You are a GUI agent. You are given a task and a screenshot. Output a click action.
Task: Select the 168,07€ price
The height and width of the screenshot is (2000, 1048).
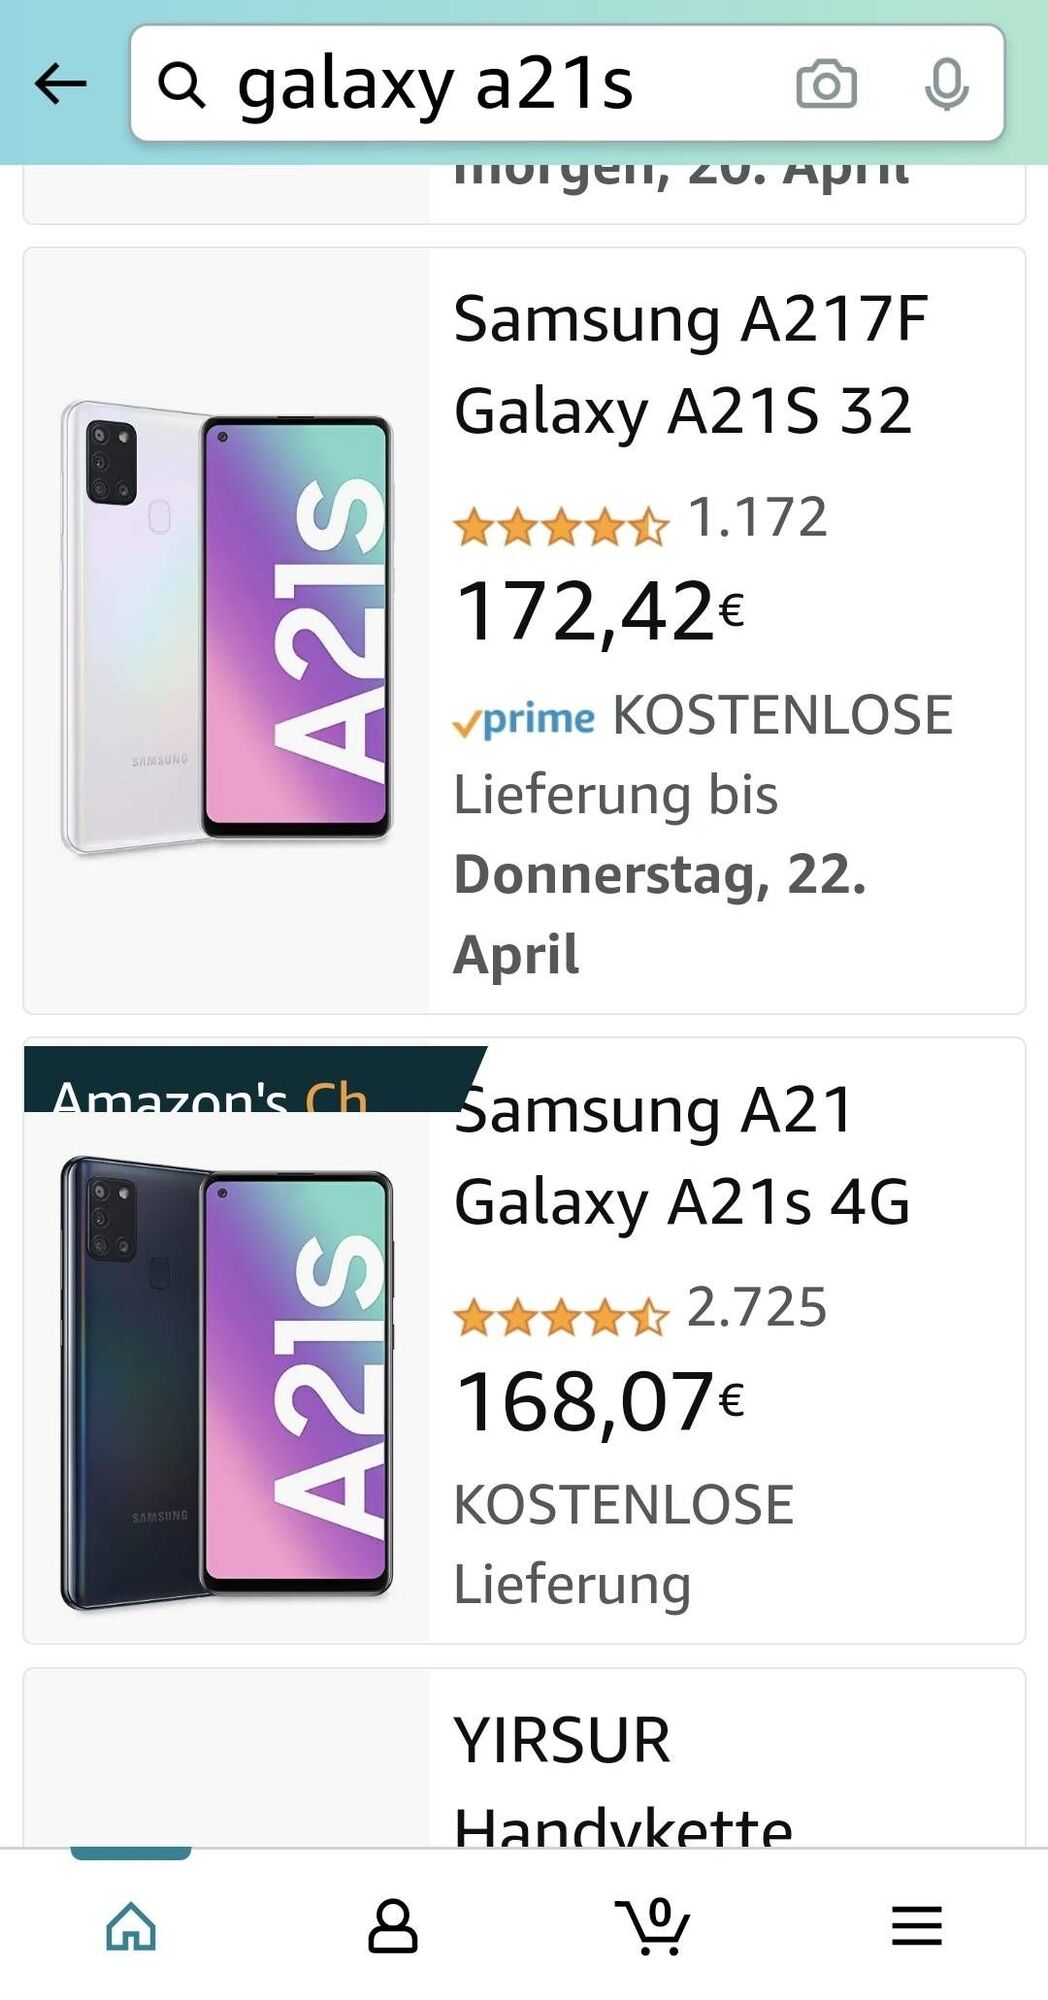click(x=599, y=1402)
